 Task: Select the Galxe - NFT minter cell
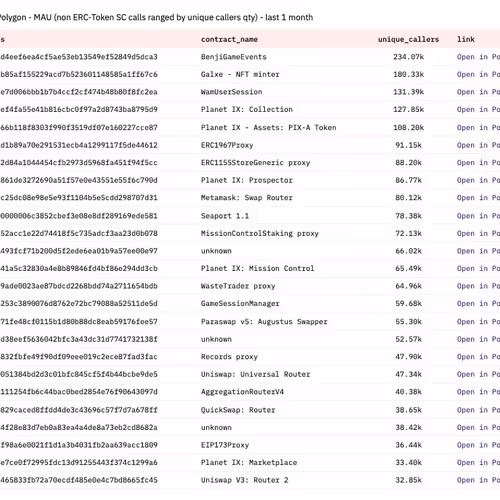pos(240,74)
